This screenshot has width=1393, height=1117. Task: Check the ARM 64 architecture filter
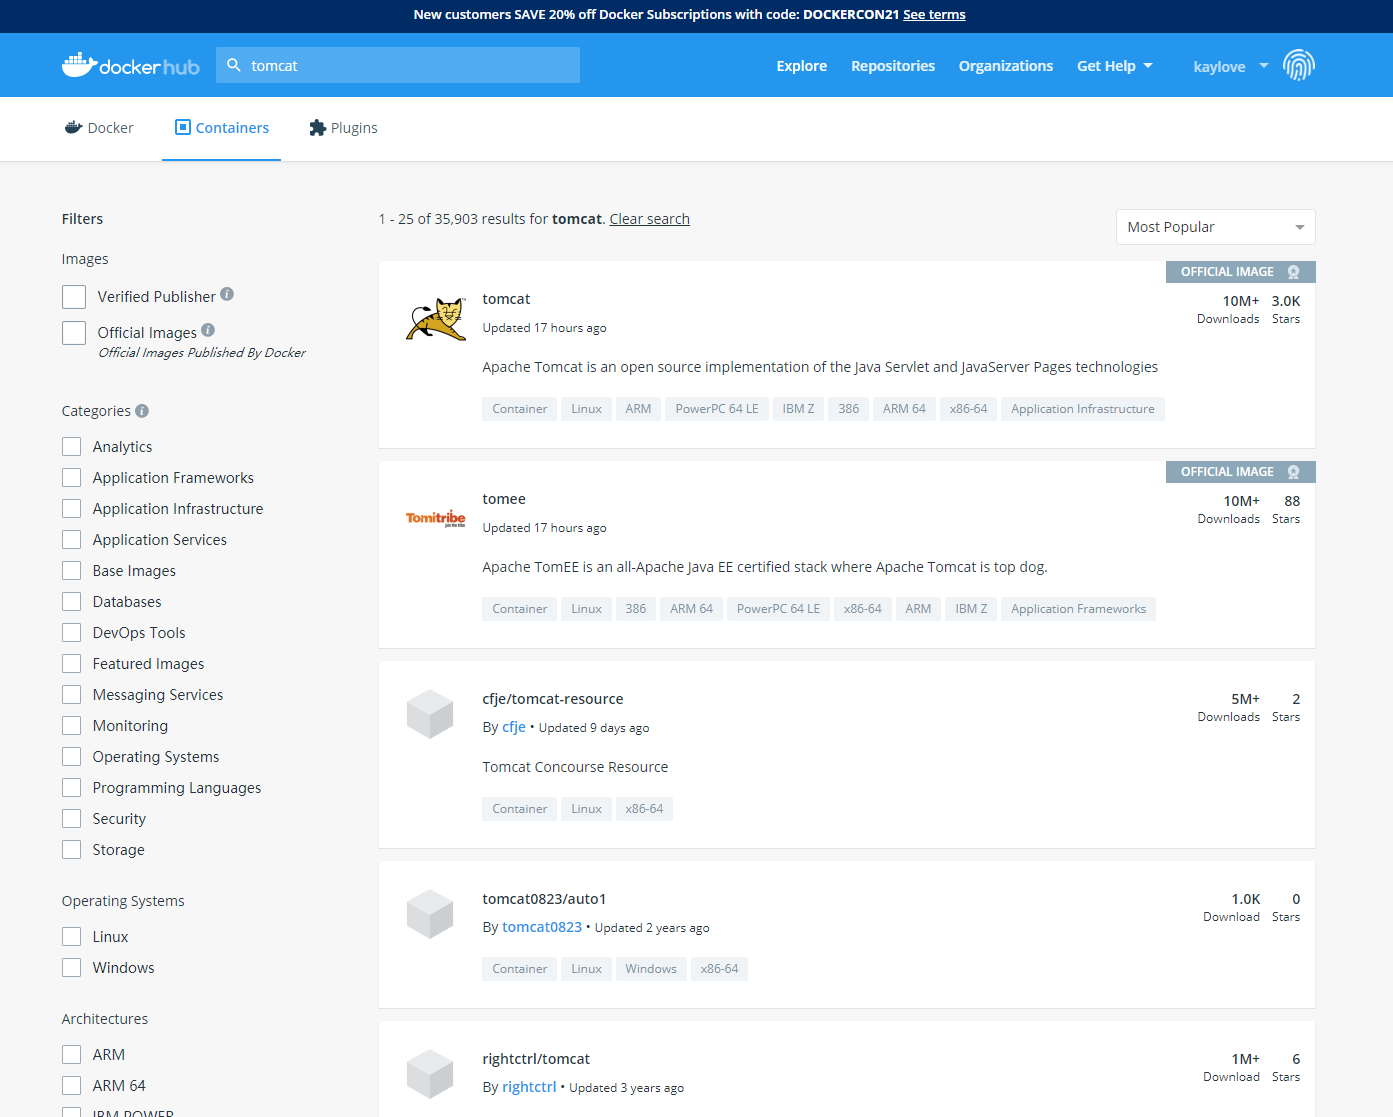tap(72, 1085)
